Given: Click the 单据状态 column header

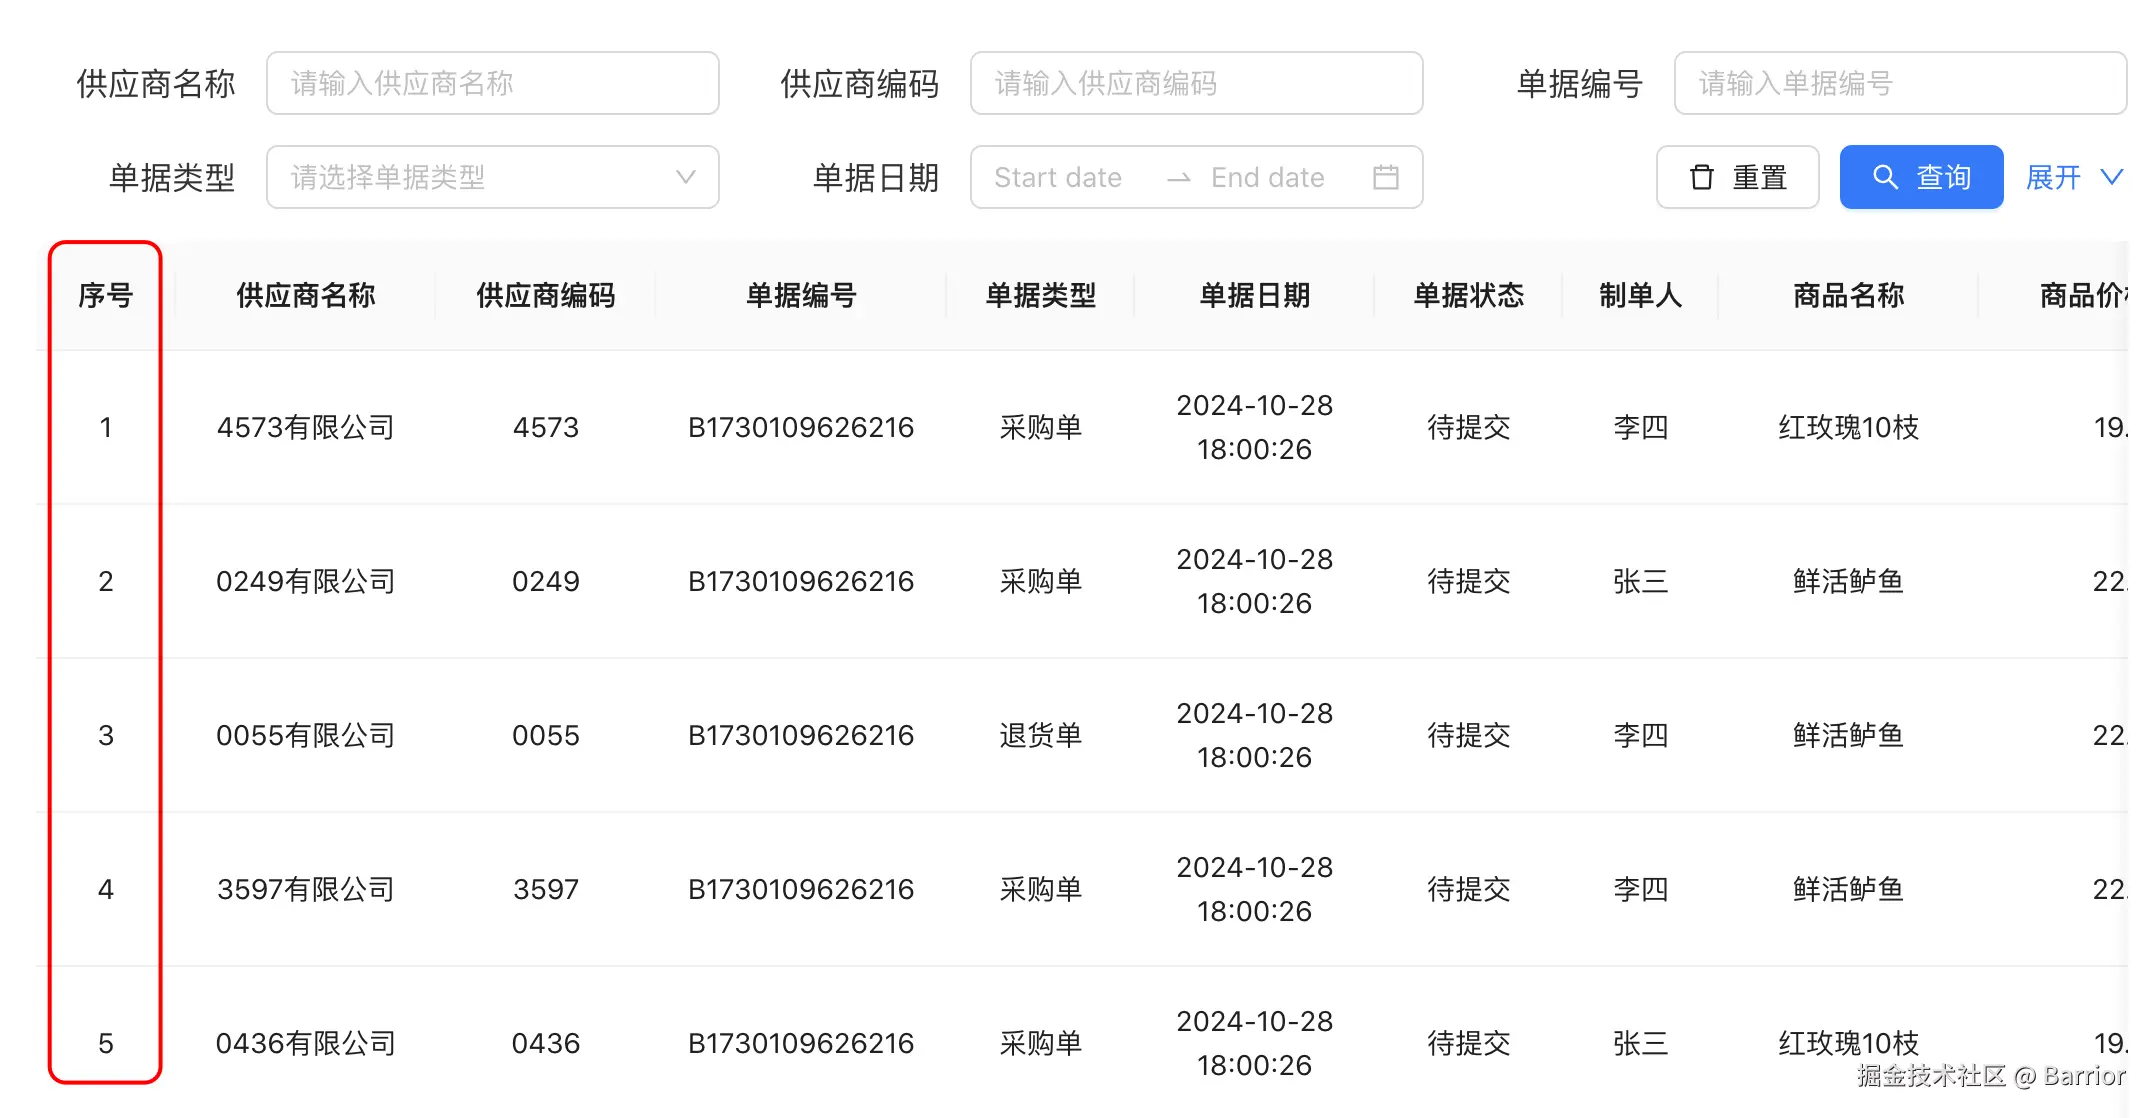Looking at the screenshot, I should pos(1468,295).
